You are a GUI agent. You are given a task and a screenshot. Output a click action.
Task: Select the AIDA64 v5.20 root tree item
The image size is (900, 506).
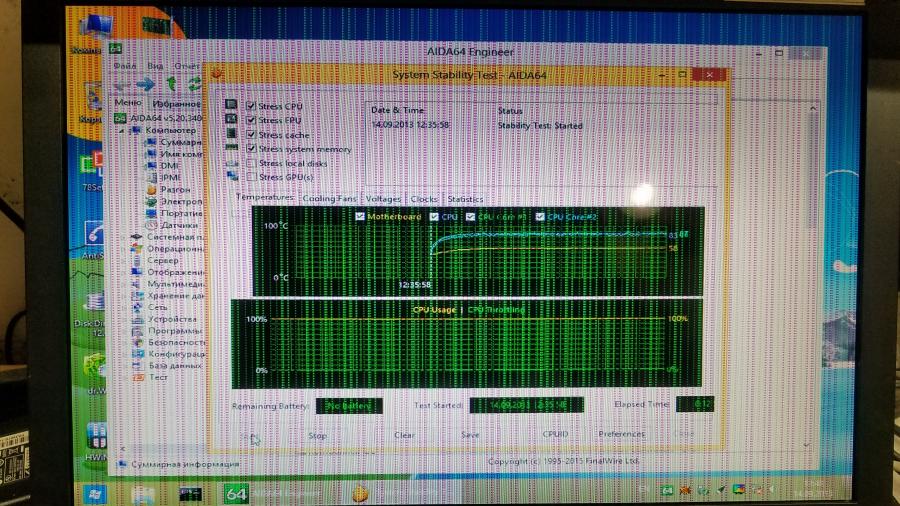pyautogui.click(x=159, y=118)
